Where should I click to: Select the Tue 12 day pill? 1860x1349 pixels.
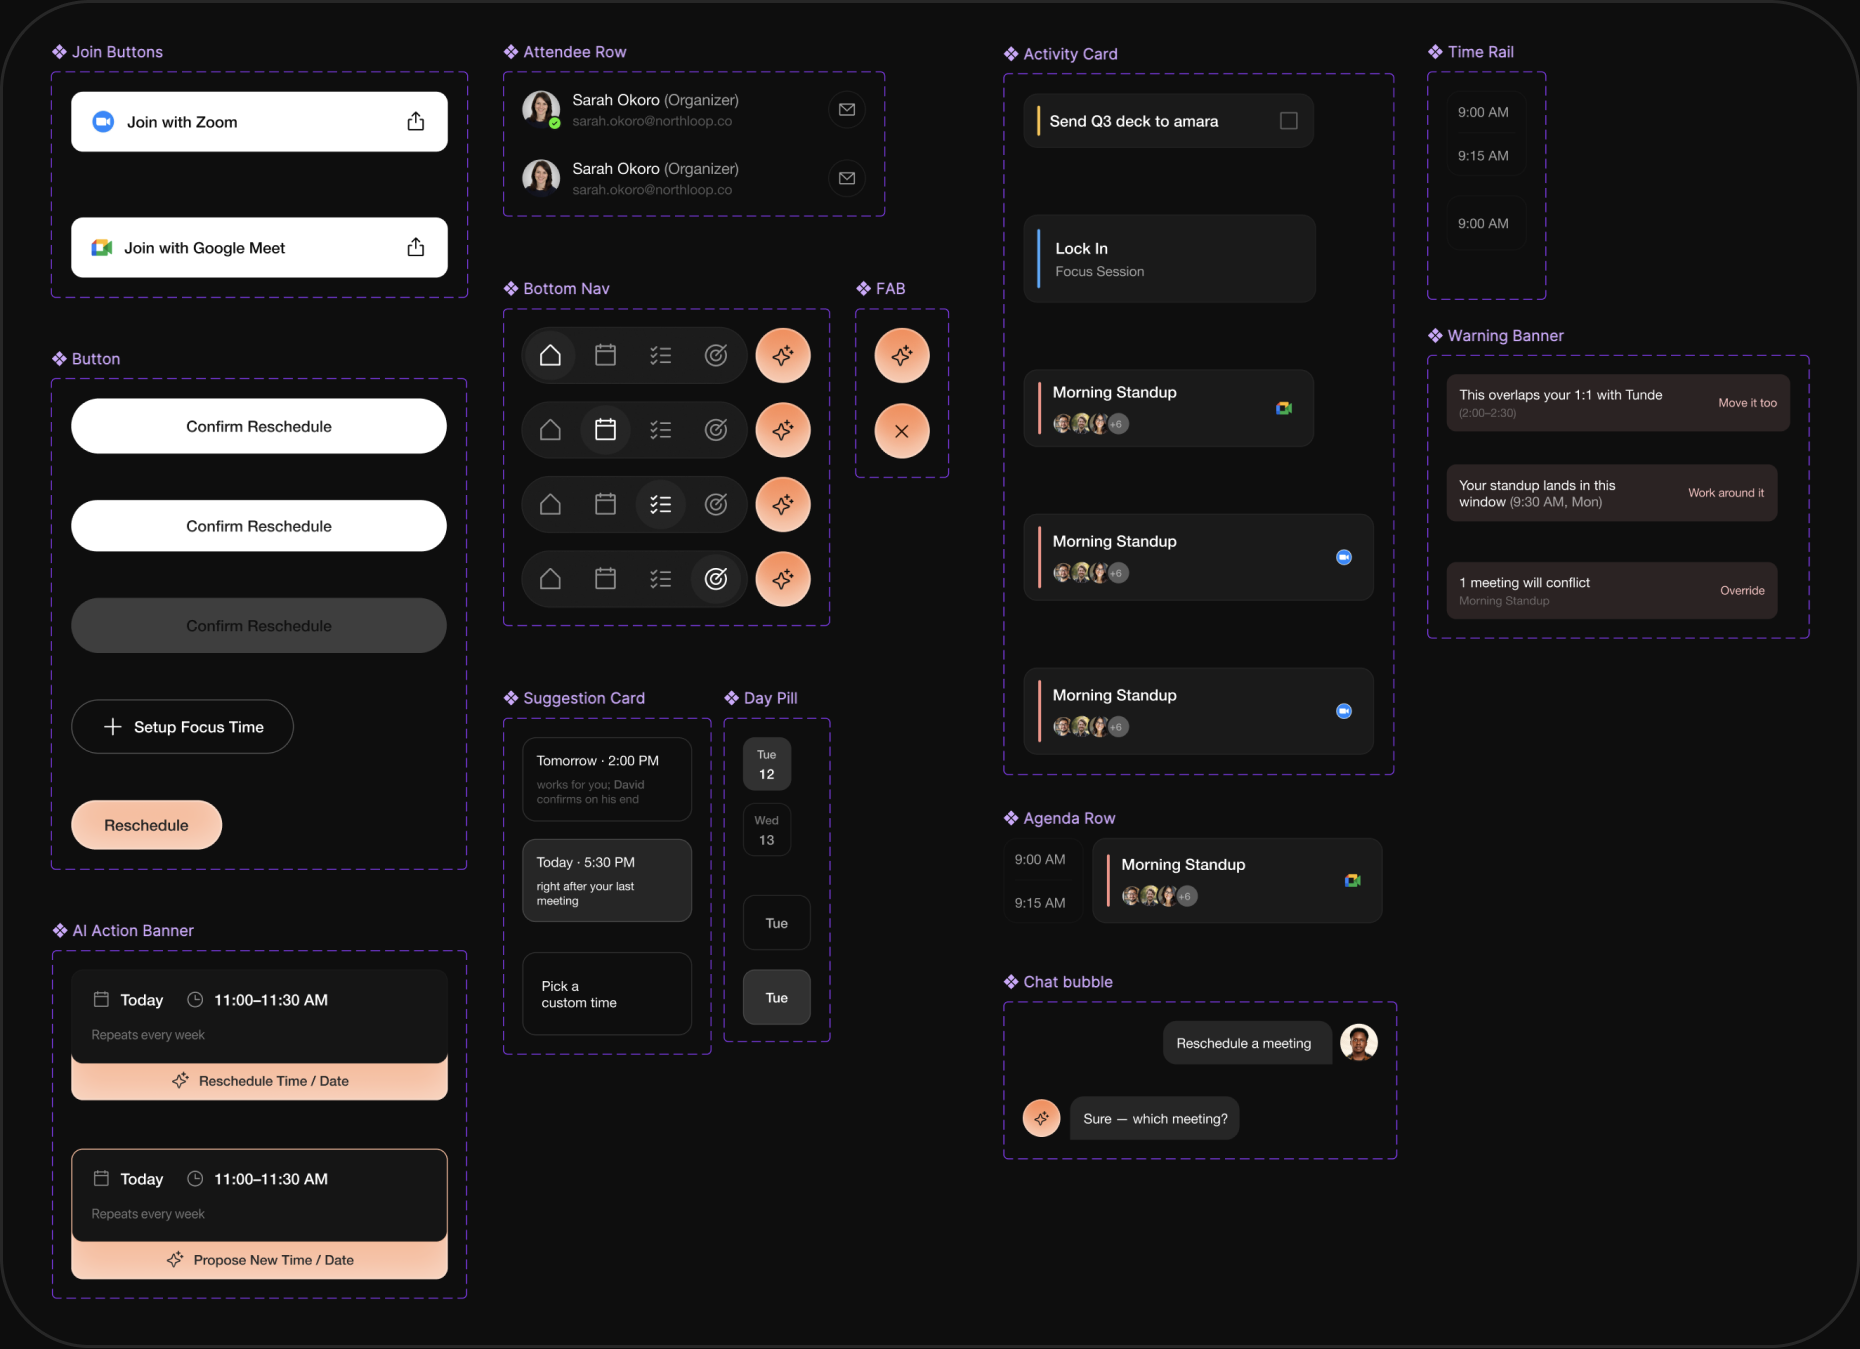[767, 764]
